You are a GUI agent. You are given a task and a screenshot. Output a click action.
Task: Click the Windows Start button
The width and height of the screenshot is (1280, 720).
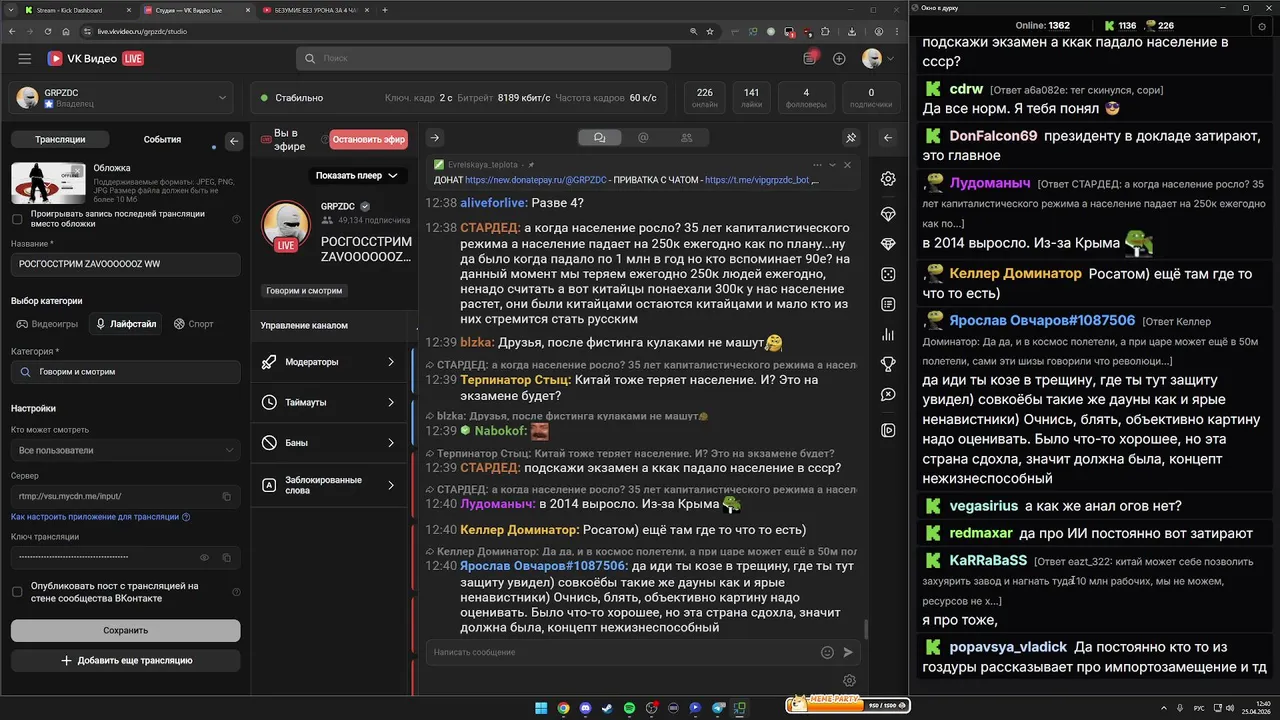tap(541, 708)
